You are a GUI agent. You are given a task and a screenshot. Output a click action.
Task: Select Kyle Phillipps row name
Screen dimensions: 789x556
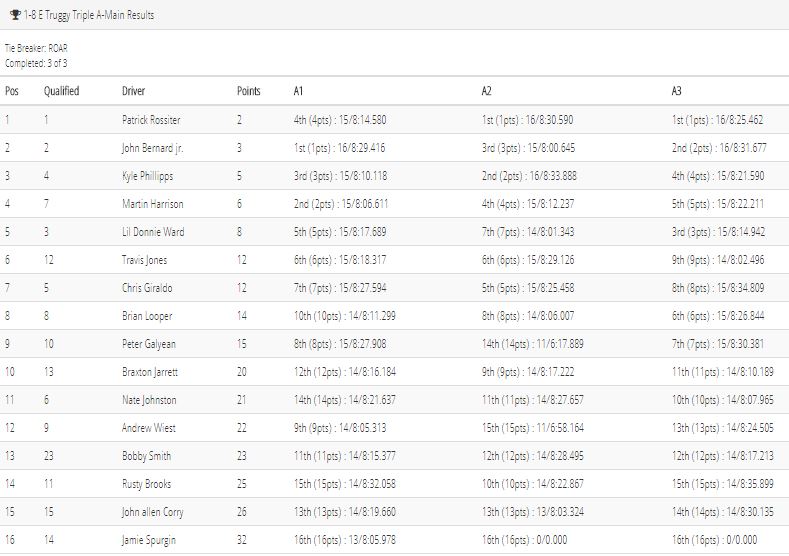click(147, 176)
